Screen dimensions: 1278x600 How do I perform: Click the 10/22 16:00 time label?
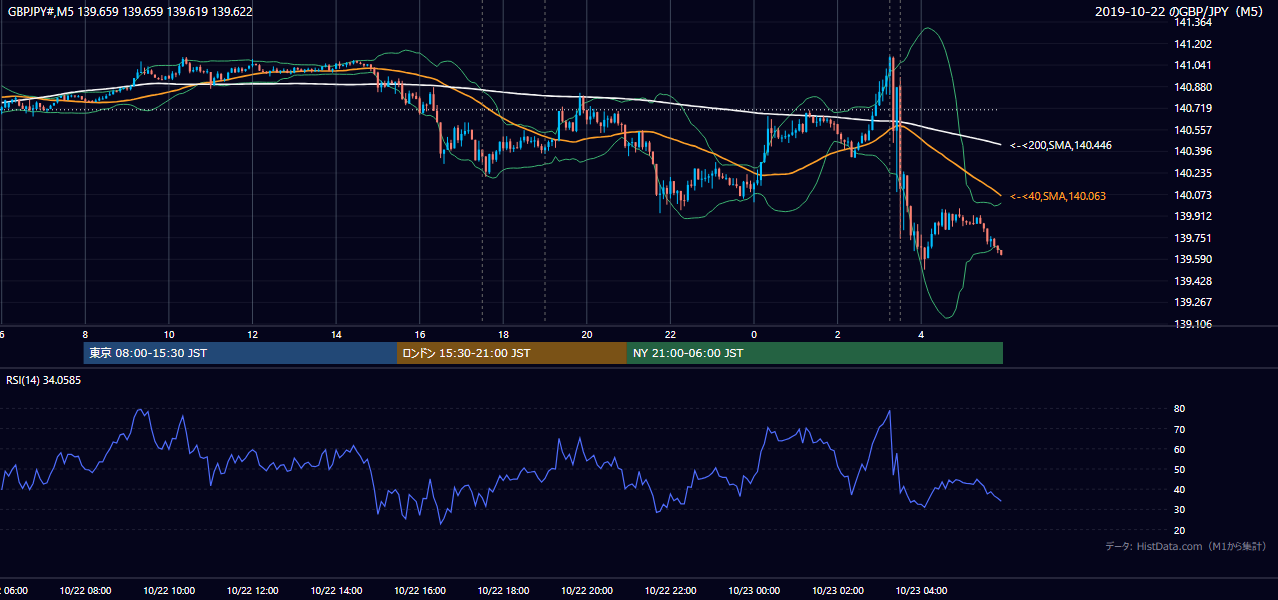(x=419, y=590)
